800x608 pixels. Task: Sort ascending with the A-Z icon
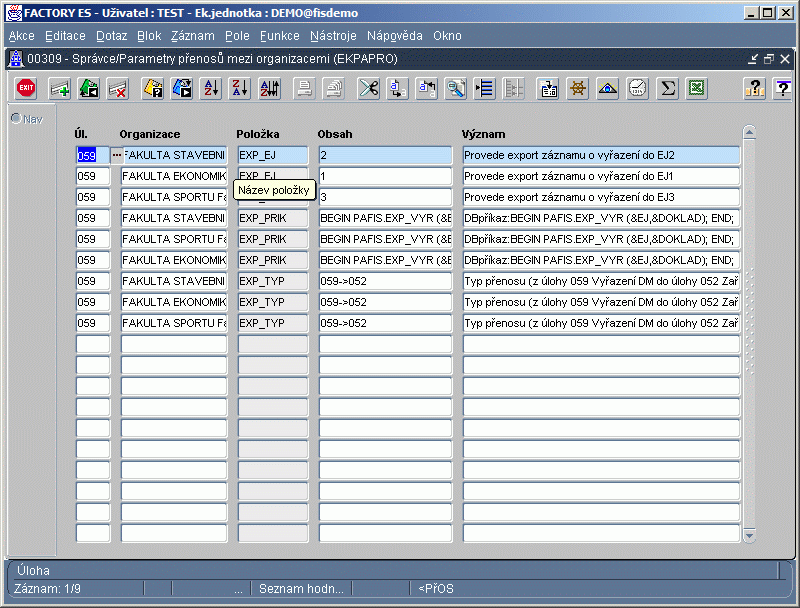click(211, 88)
